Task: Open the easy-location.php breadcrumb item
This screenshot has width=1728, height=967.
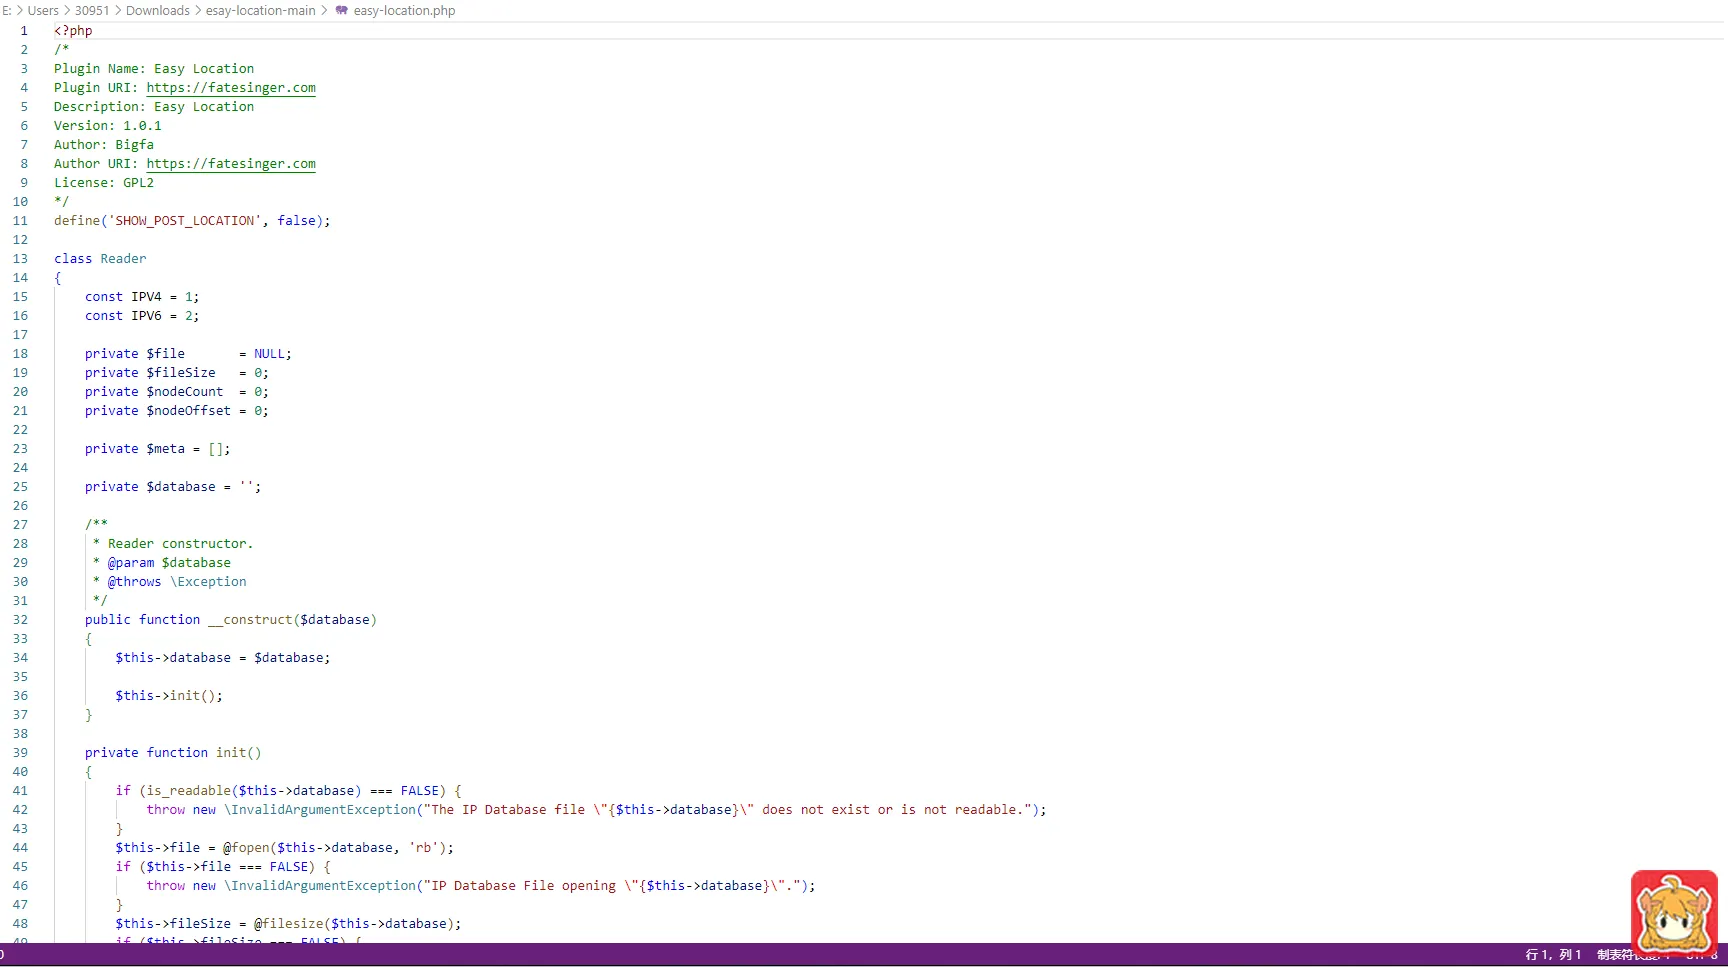Action: click(403, 11)
